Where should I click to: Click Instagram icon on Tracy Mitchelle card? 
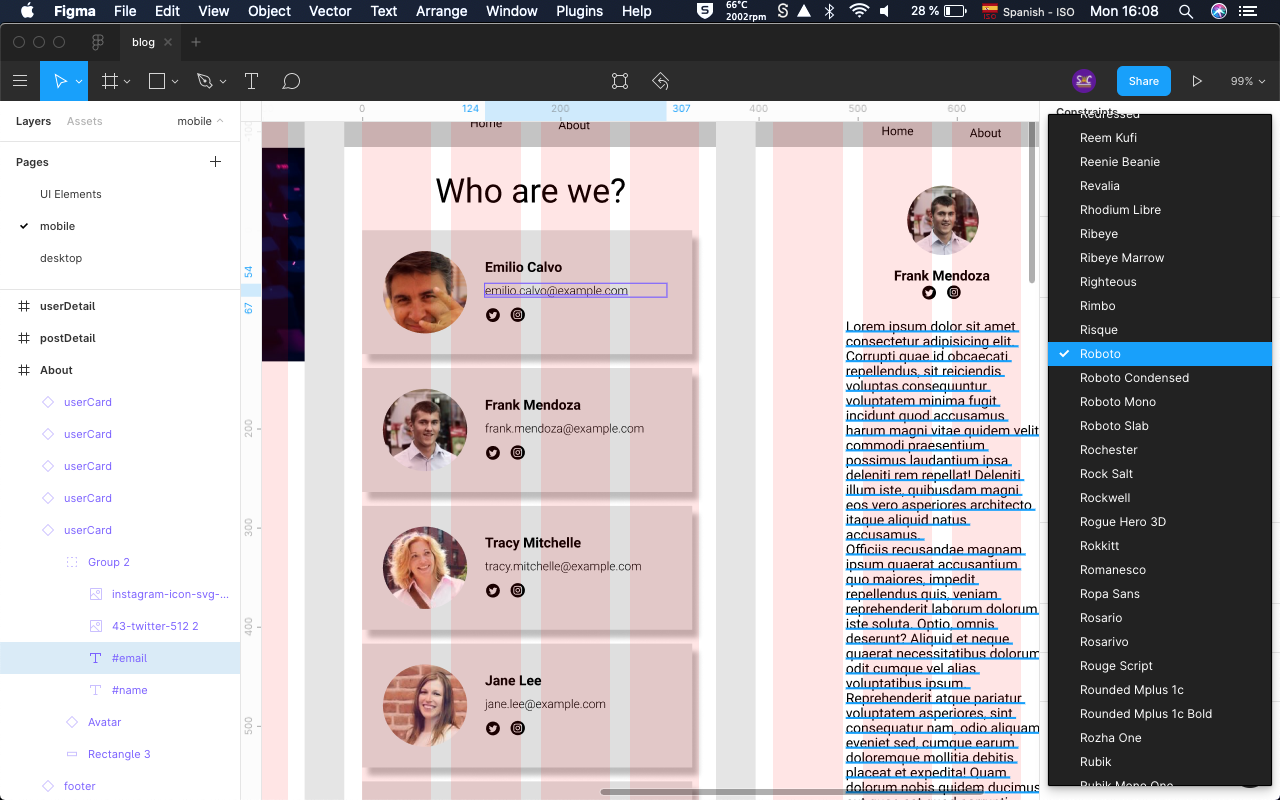pyautogui.click(x=518, y=590)
